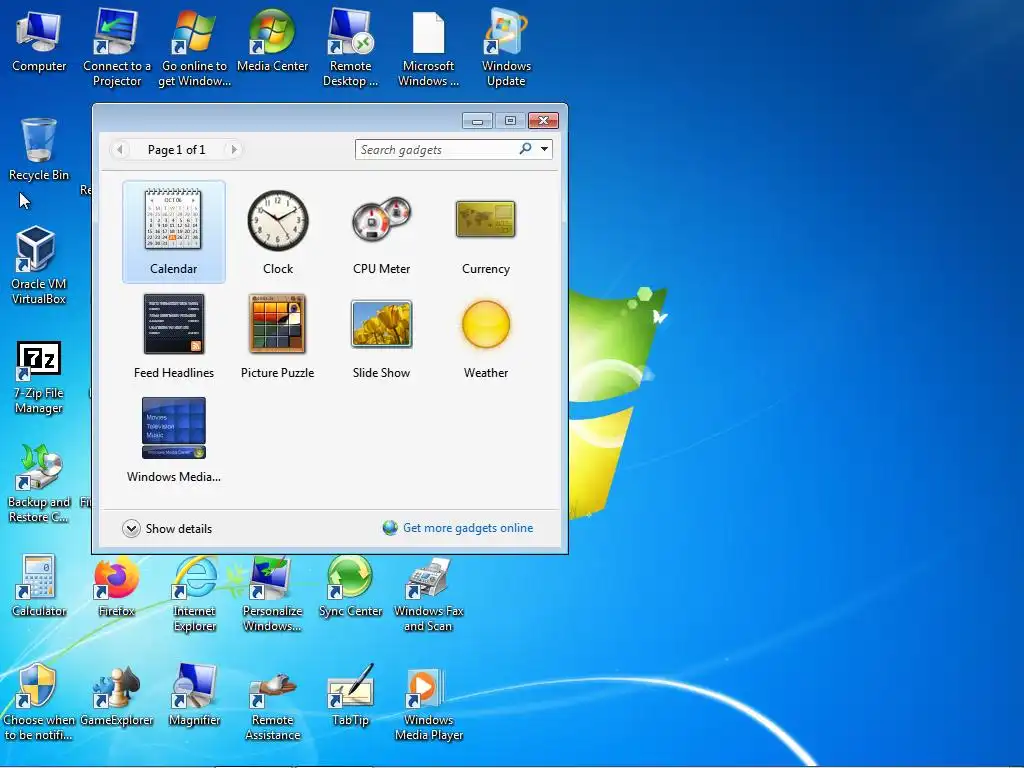Minimize the gadget gallery window
The image size is (1024, 768).
(477, 121)
